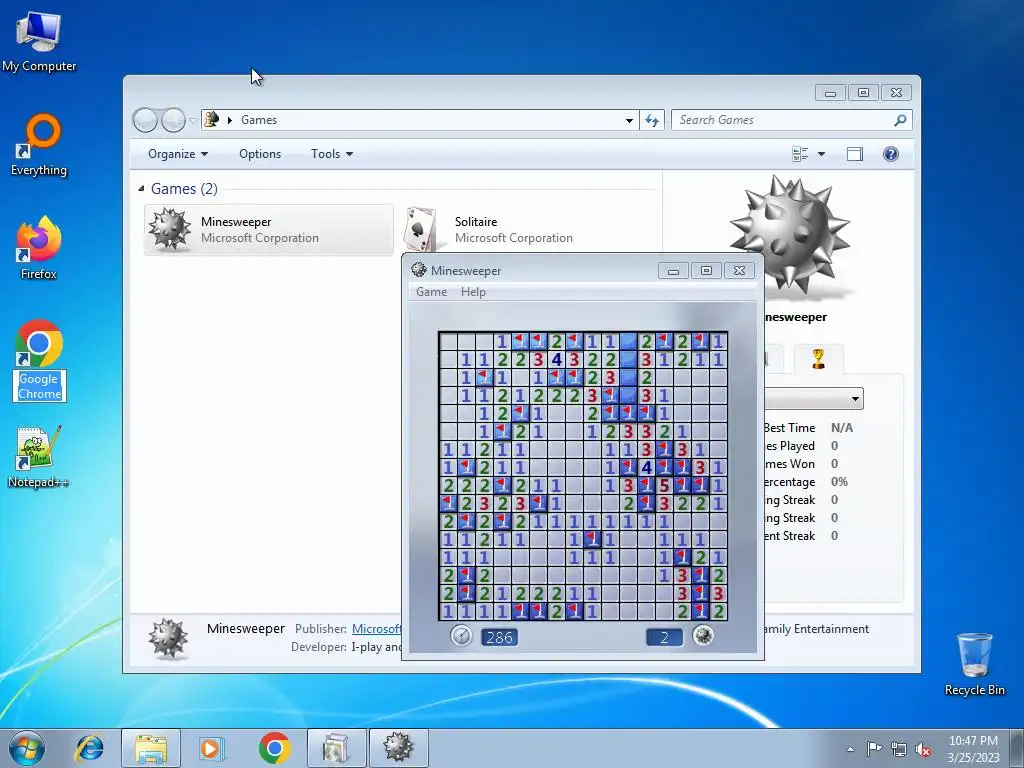Click the Forward button in Games window
The width and height of the screenshot is (1024, 768).
point(173,120)
